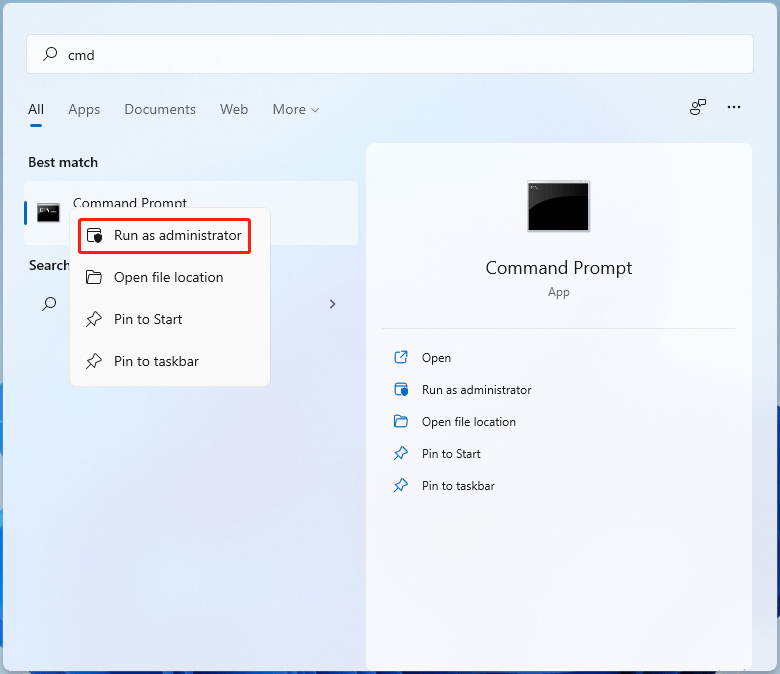Click the blue pin icon beside details-pane Pin to Start

401,453
